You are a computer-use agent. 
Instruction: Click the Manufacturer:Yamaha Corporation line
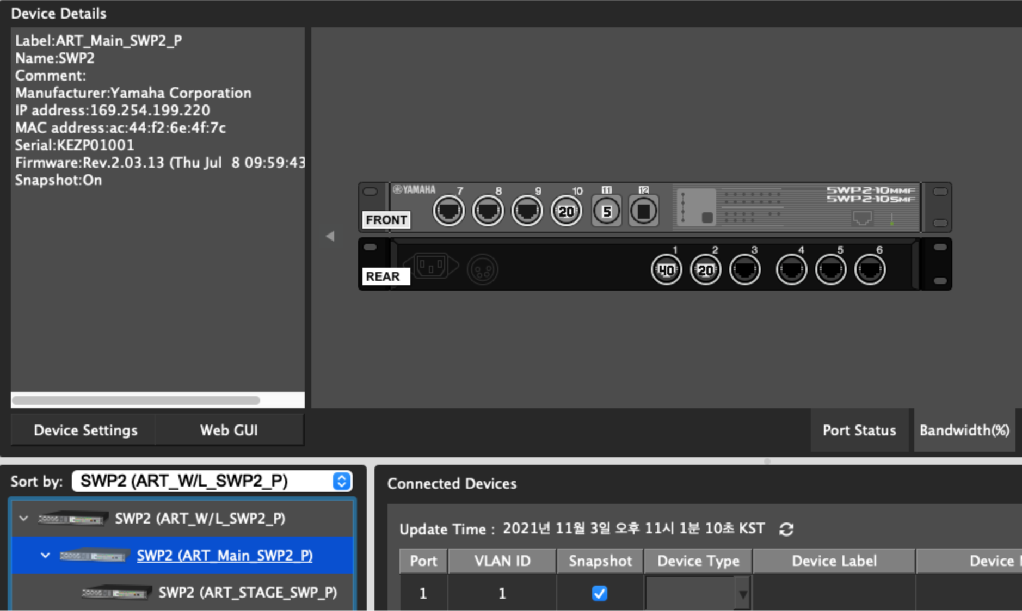point(133,93)
